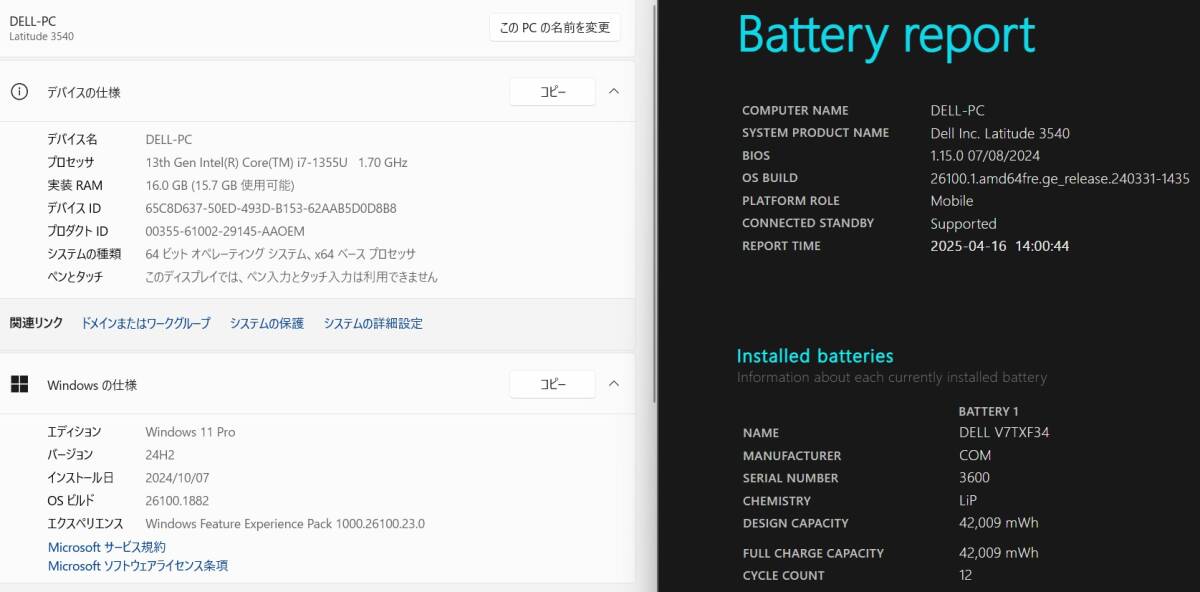Viewport: 1200px width, 592px height.
Task: Click the device specifications info icon
Action: pyautogui.click(x=19, y=92)
